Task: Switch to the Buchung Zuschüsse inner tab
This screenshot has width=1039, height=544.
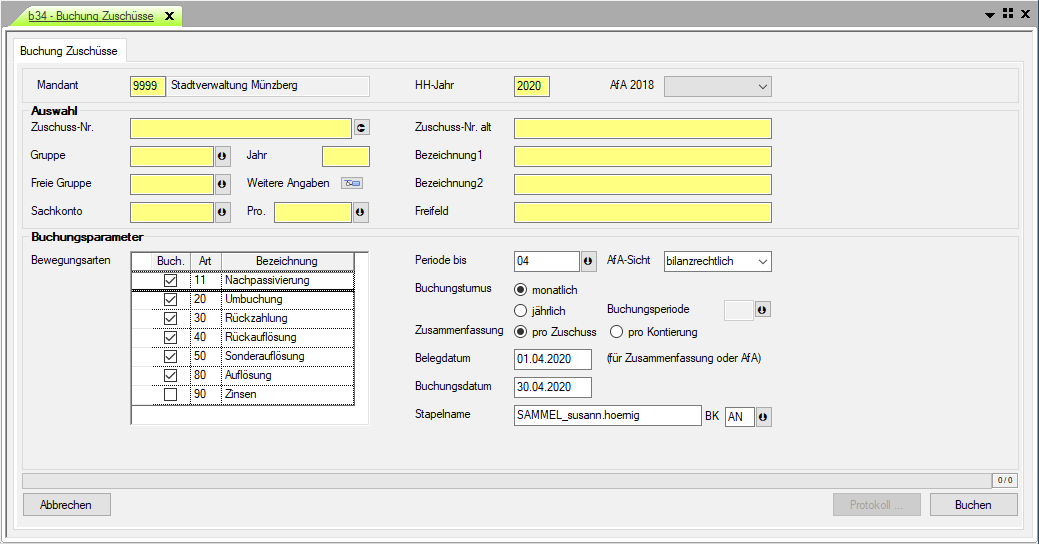Action: [69, 50]
